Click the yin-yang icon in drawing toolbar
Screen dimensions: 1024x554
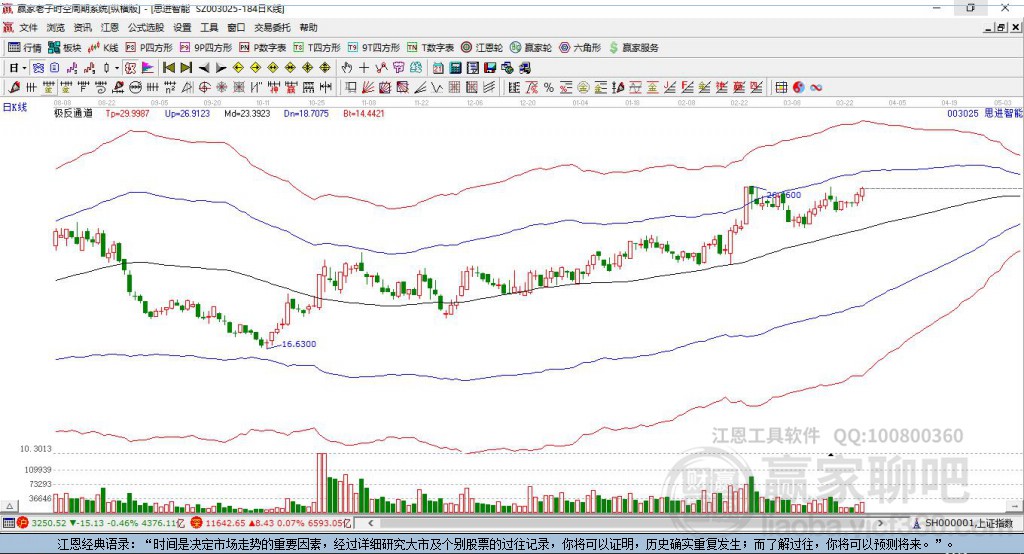798,87
